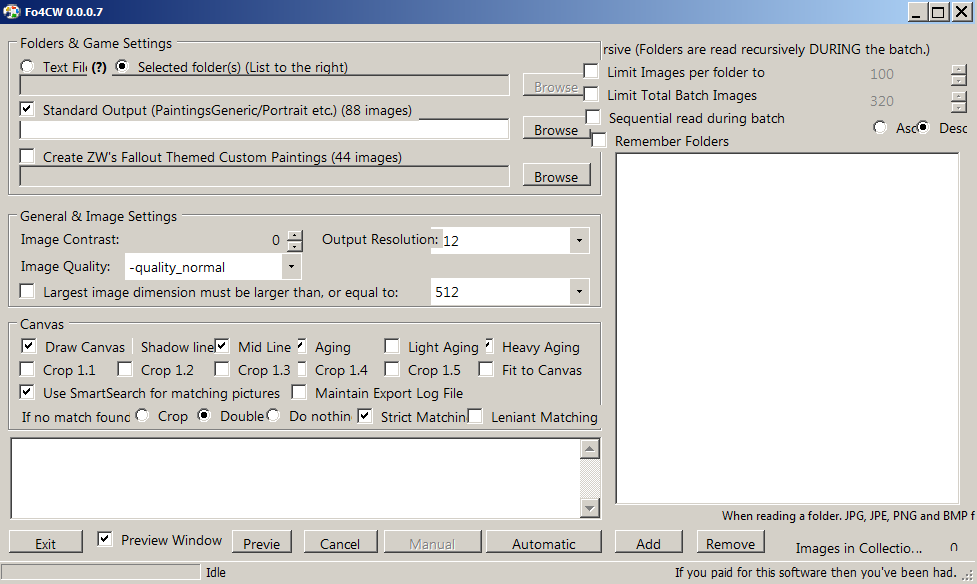This screenshot has width=977, height=584.
Task: Enable Limit Total Batch Images
Action: 592,95
